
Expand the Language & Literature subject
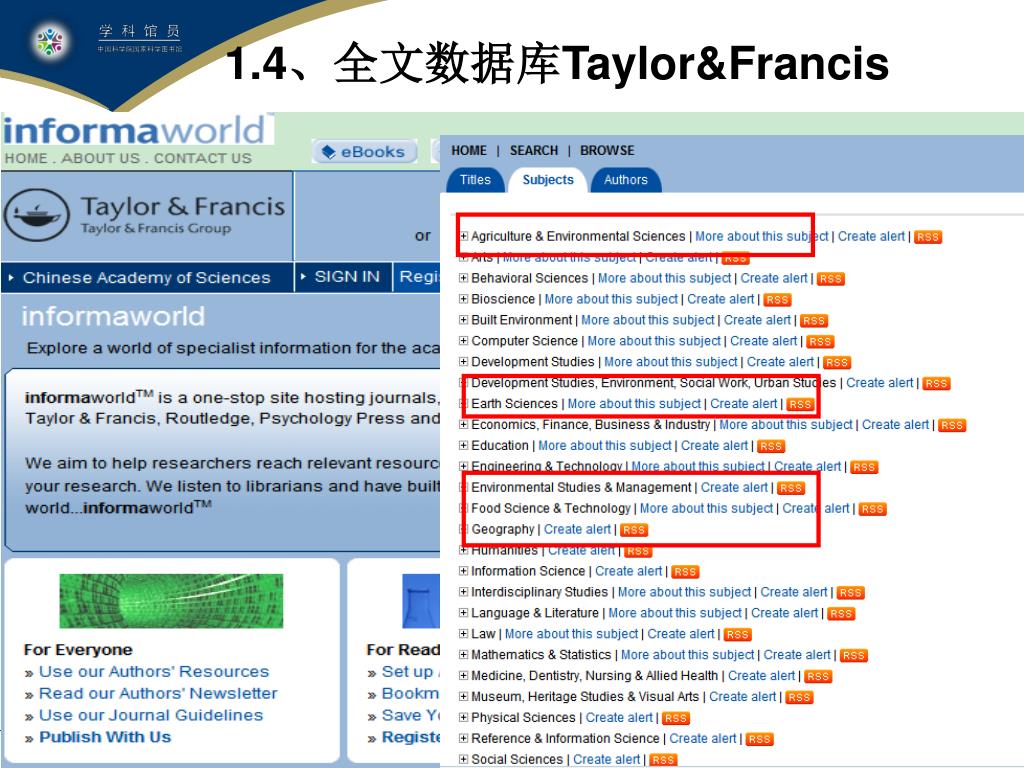(464, 612)
